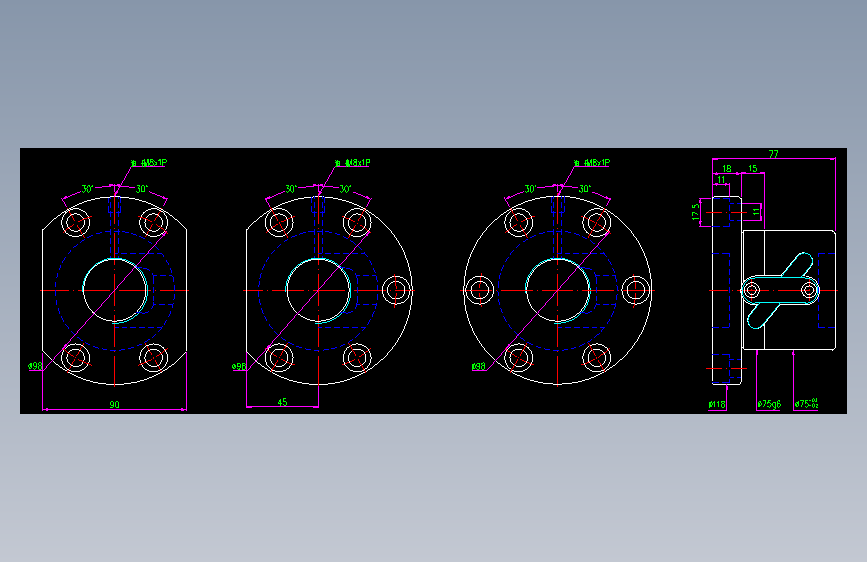Click the ø118 diameter label
This screenshot has height=562, width=867.
point(717,404)
